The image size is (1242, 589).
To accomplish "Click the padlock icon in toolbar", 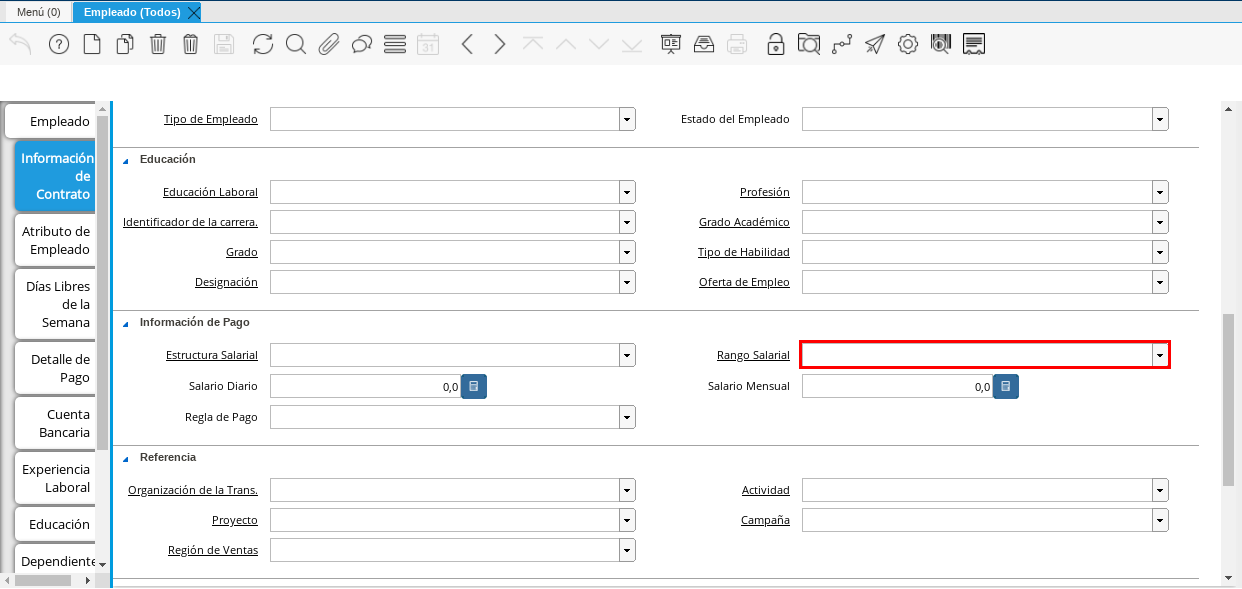I will pos(775,44).
